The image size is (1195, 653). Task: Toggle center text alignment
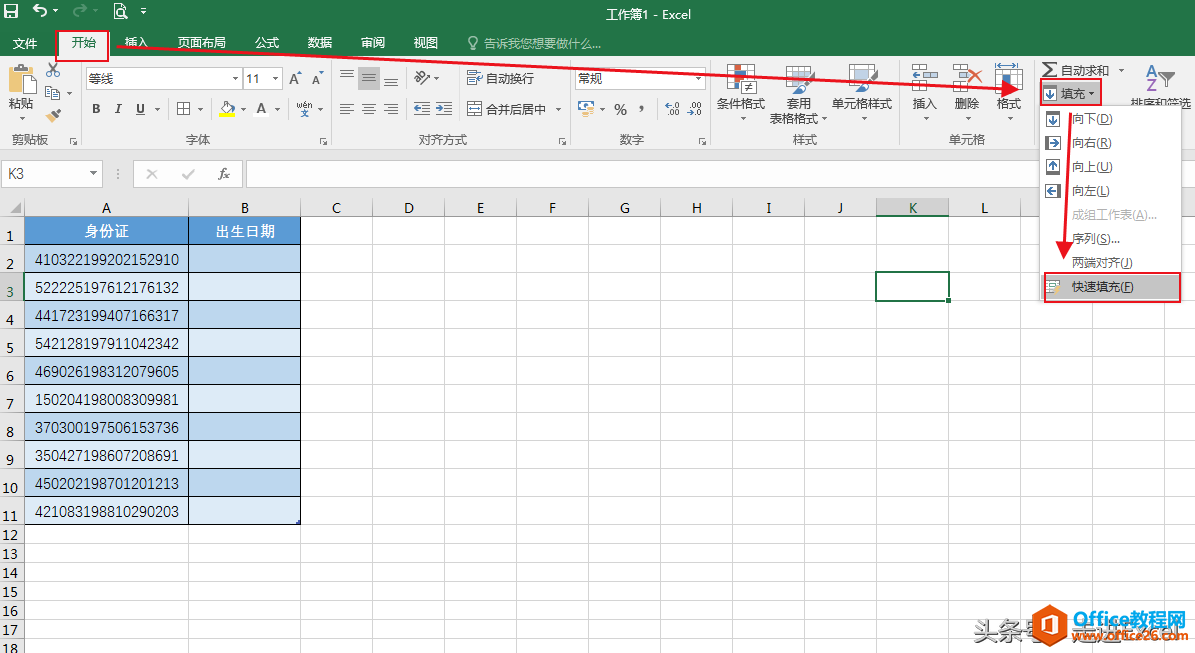369,109
